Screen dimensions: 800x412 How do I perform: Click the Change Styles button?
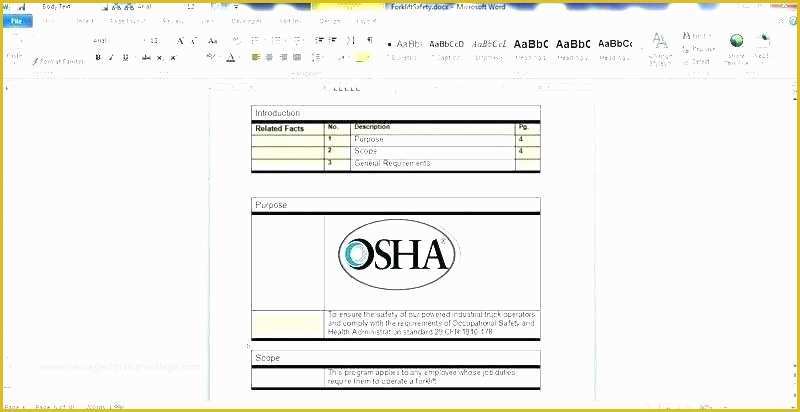660,49
